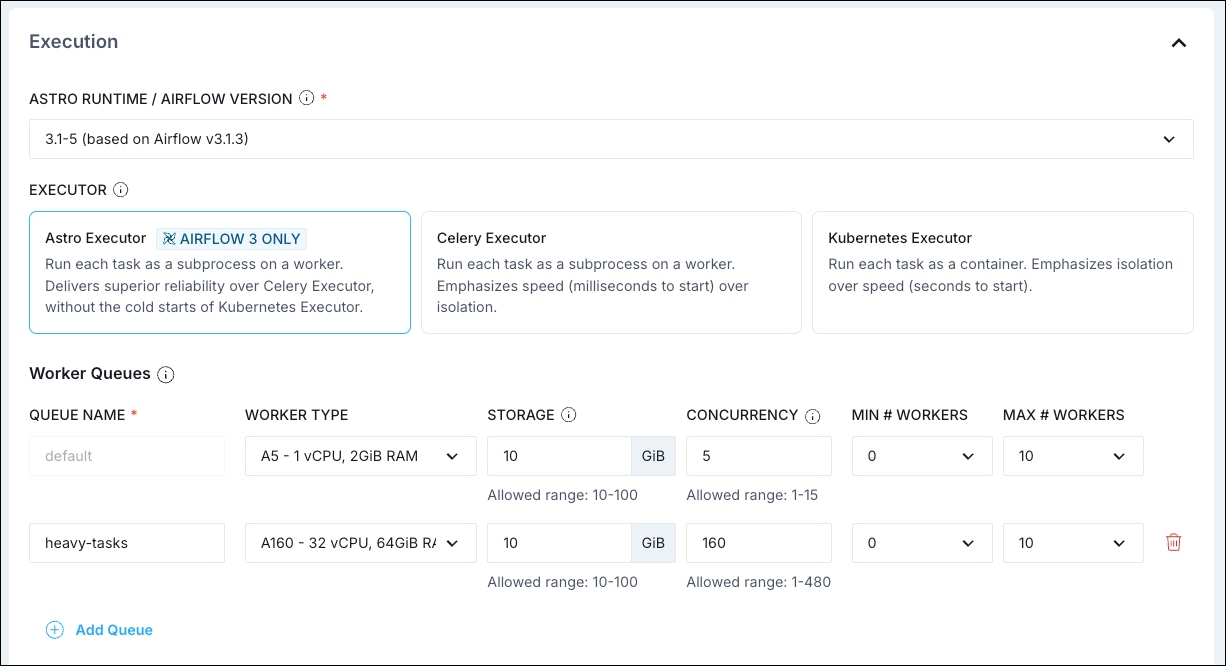
Task: Click the Add Queue link
Action: point(112,630)
